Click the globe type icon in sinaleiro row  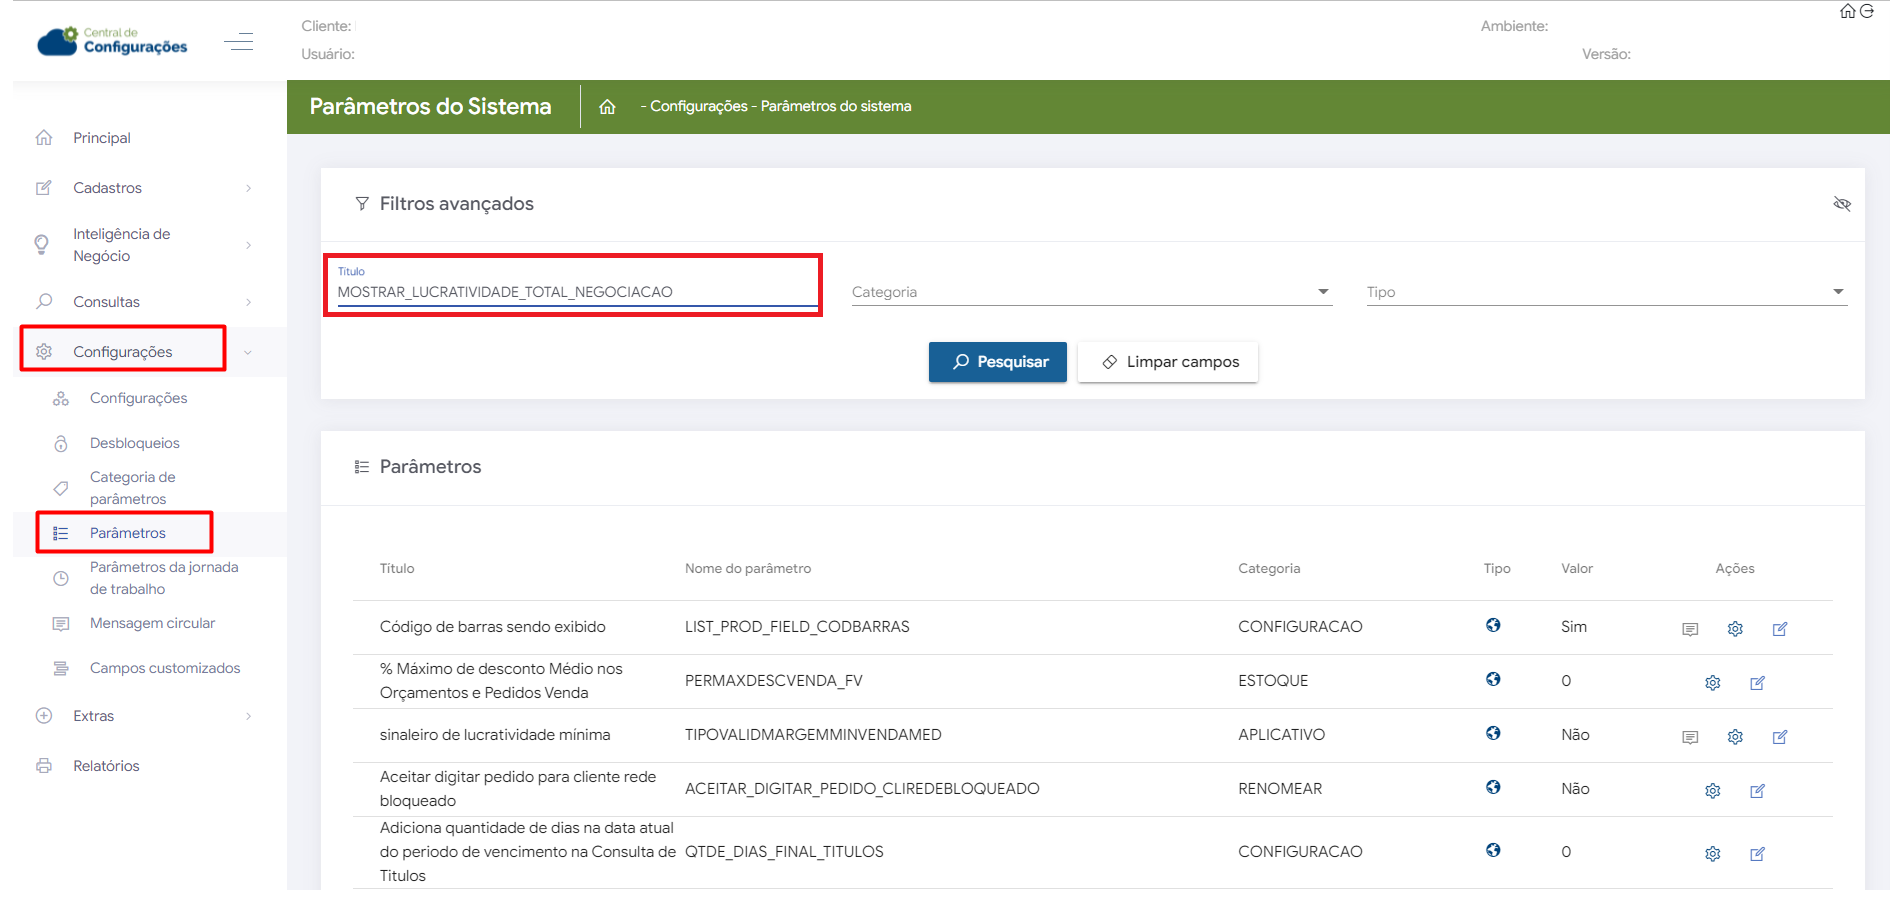[1493, 733]
